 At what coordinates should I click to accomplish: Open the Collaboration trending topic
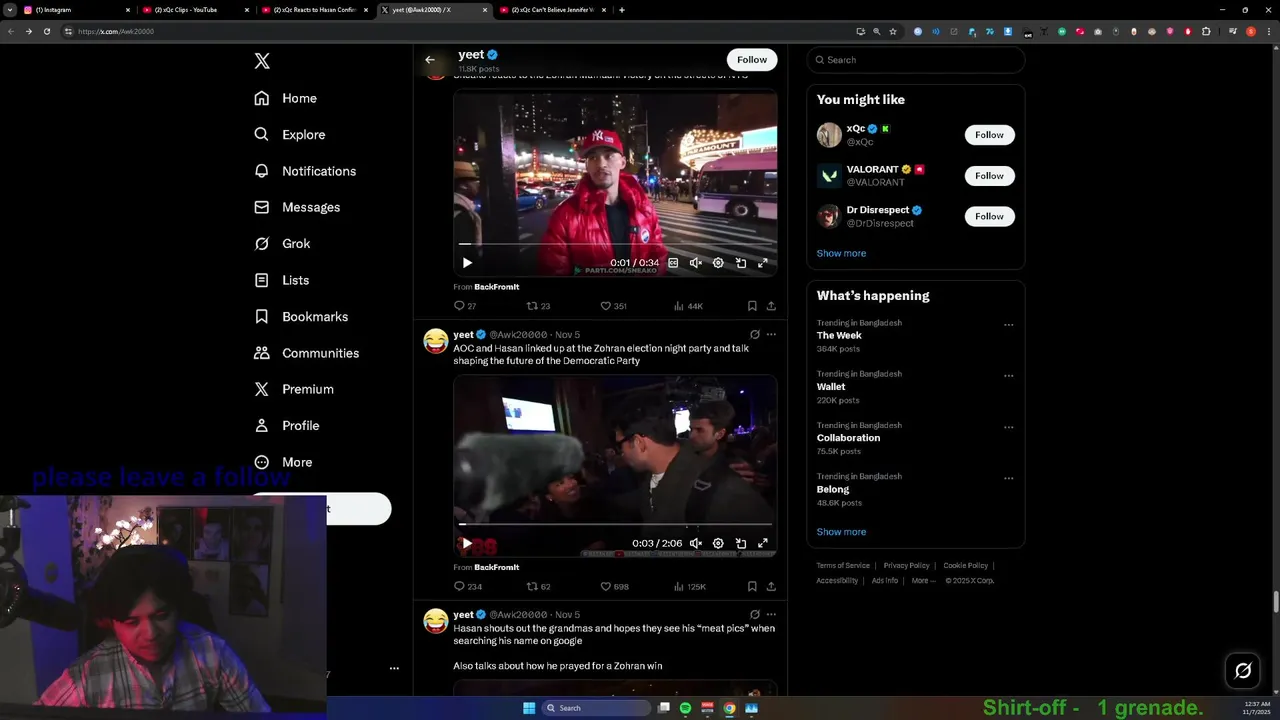[x=848, y=438]
